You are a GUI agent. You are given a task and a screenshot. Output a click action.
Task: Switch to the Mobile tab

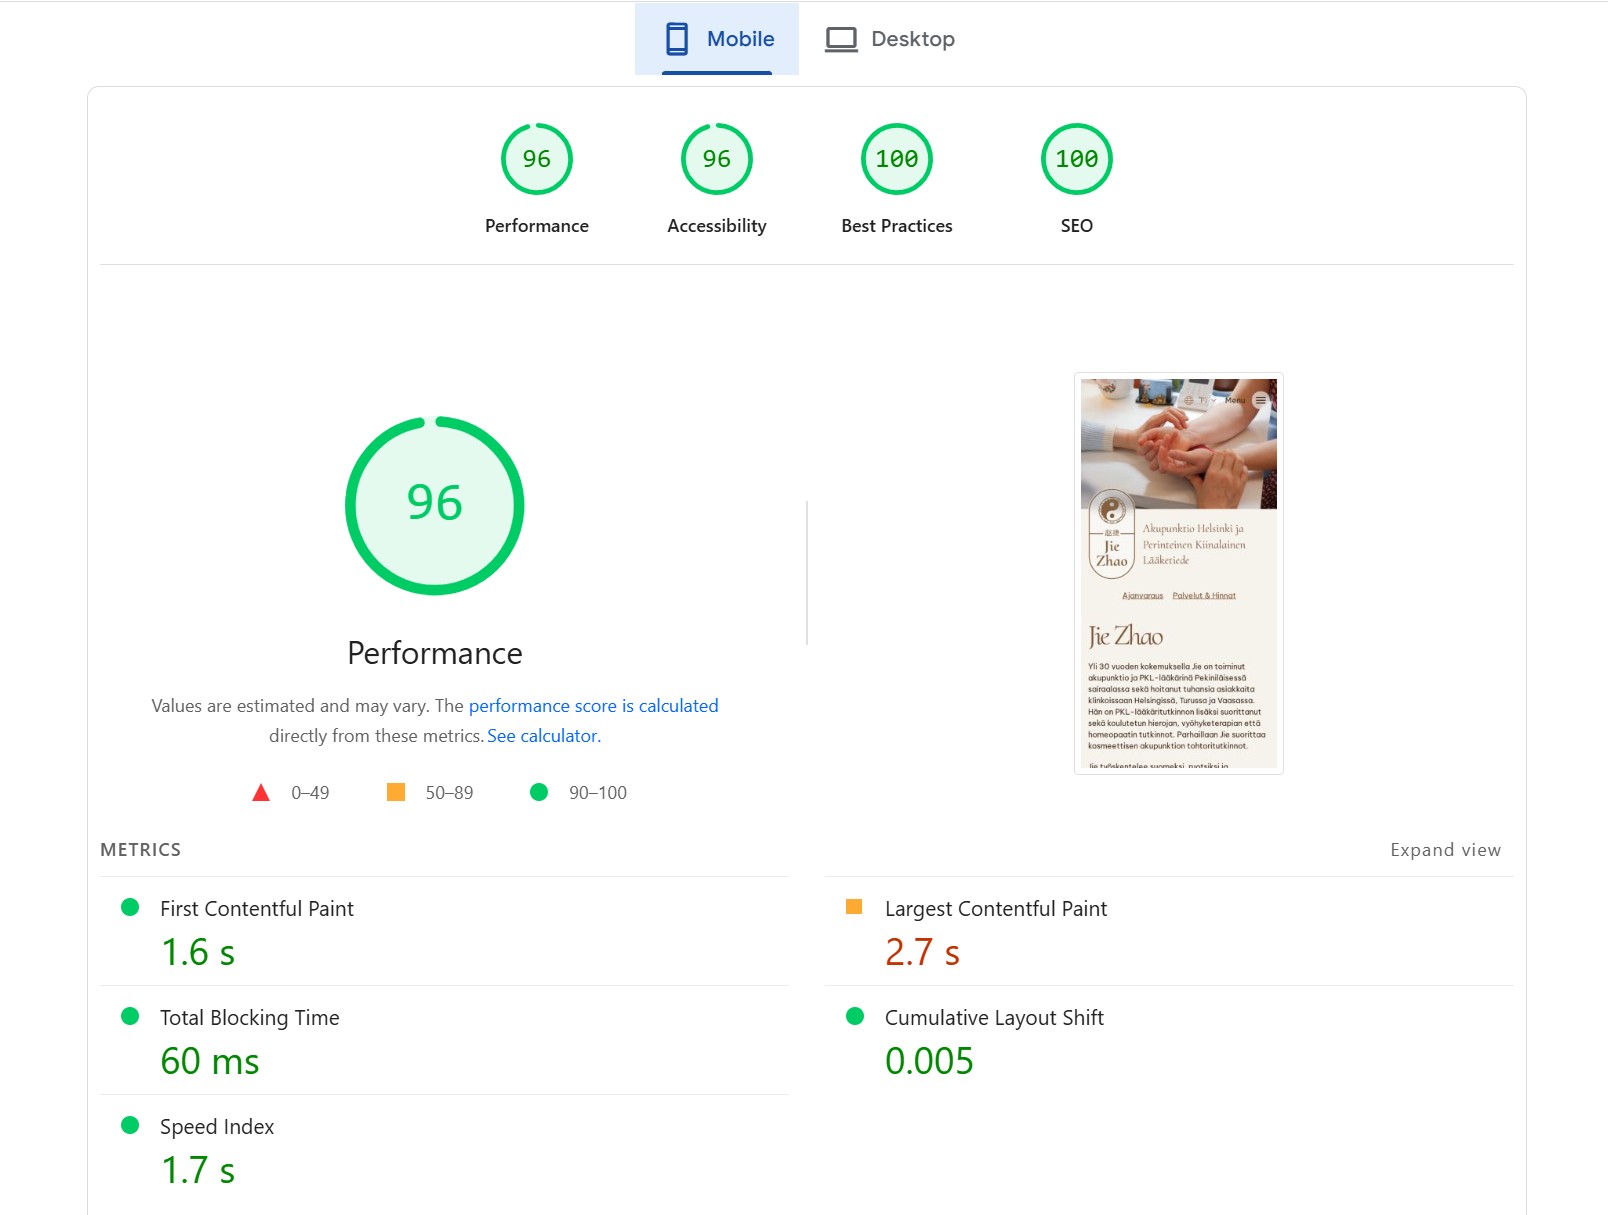tap(717, 39)
